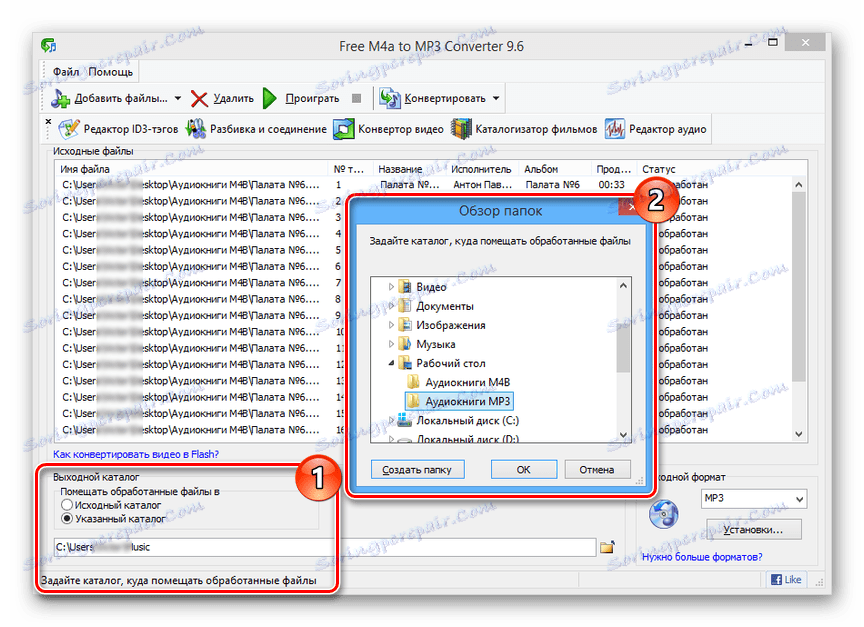Open the 'Как конвертировать видео в Flash?' link

point(136,454)
